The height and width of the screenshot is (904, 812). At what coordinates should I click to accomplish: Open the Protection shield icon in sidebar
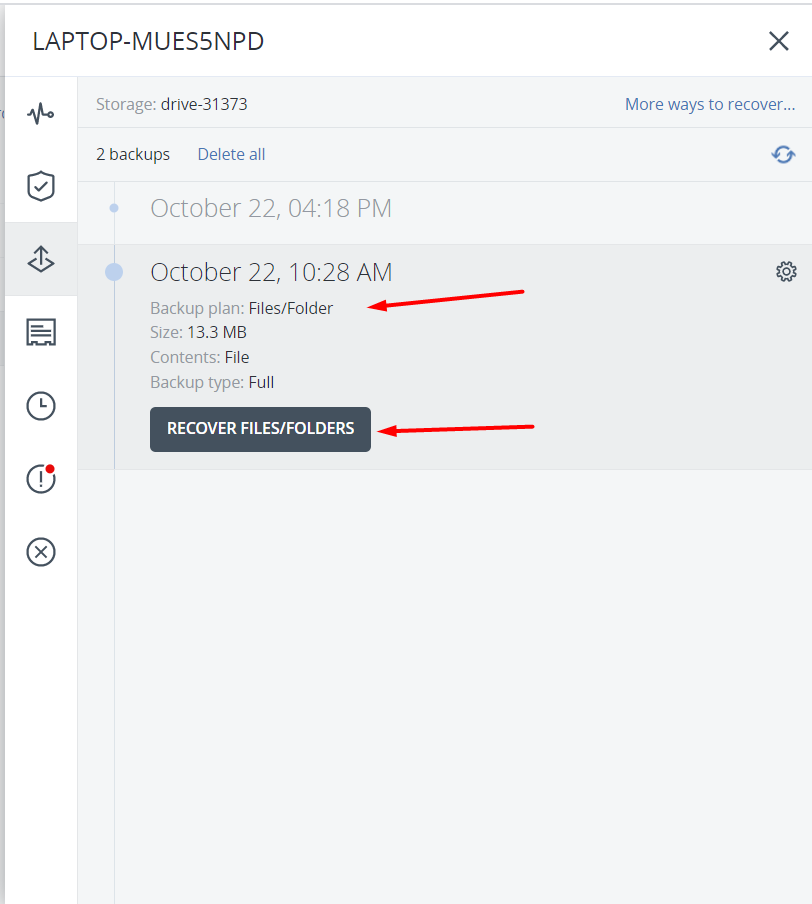[x=41, y=186]
